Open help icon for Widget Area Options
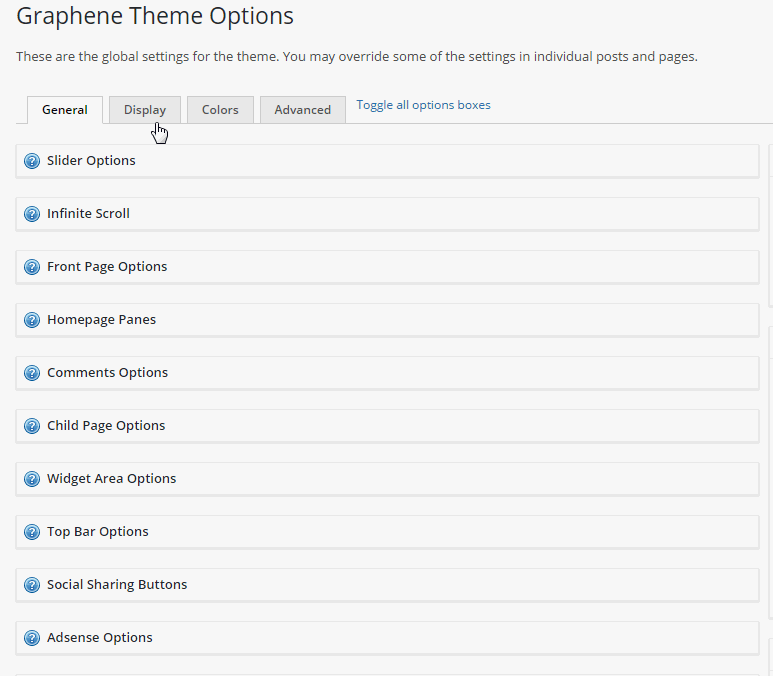Image resolution: width=773 pixels, height=676 pixels. pos(32,479)
